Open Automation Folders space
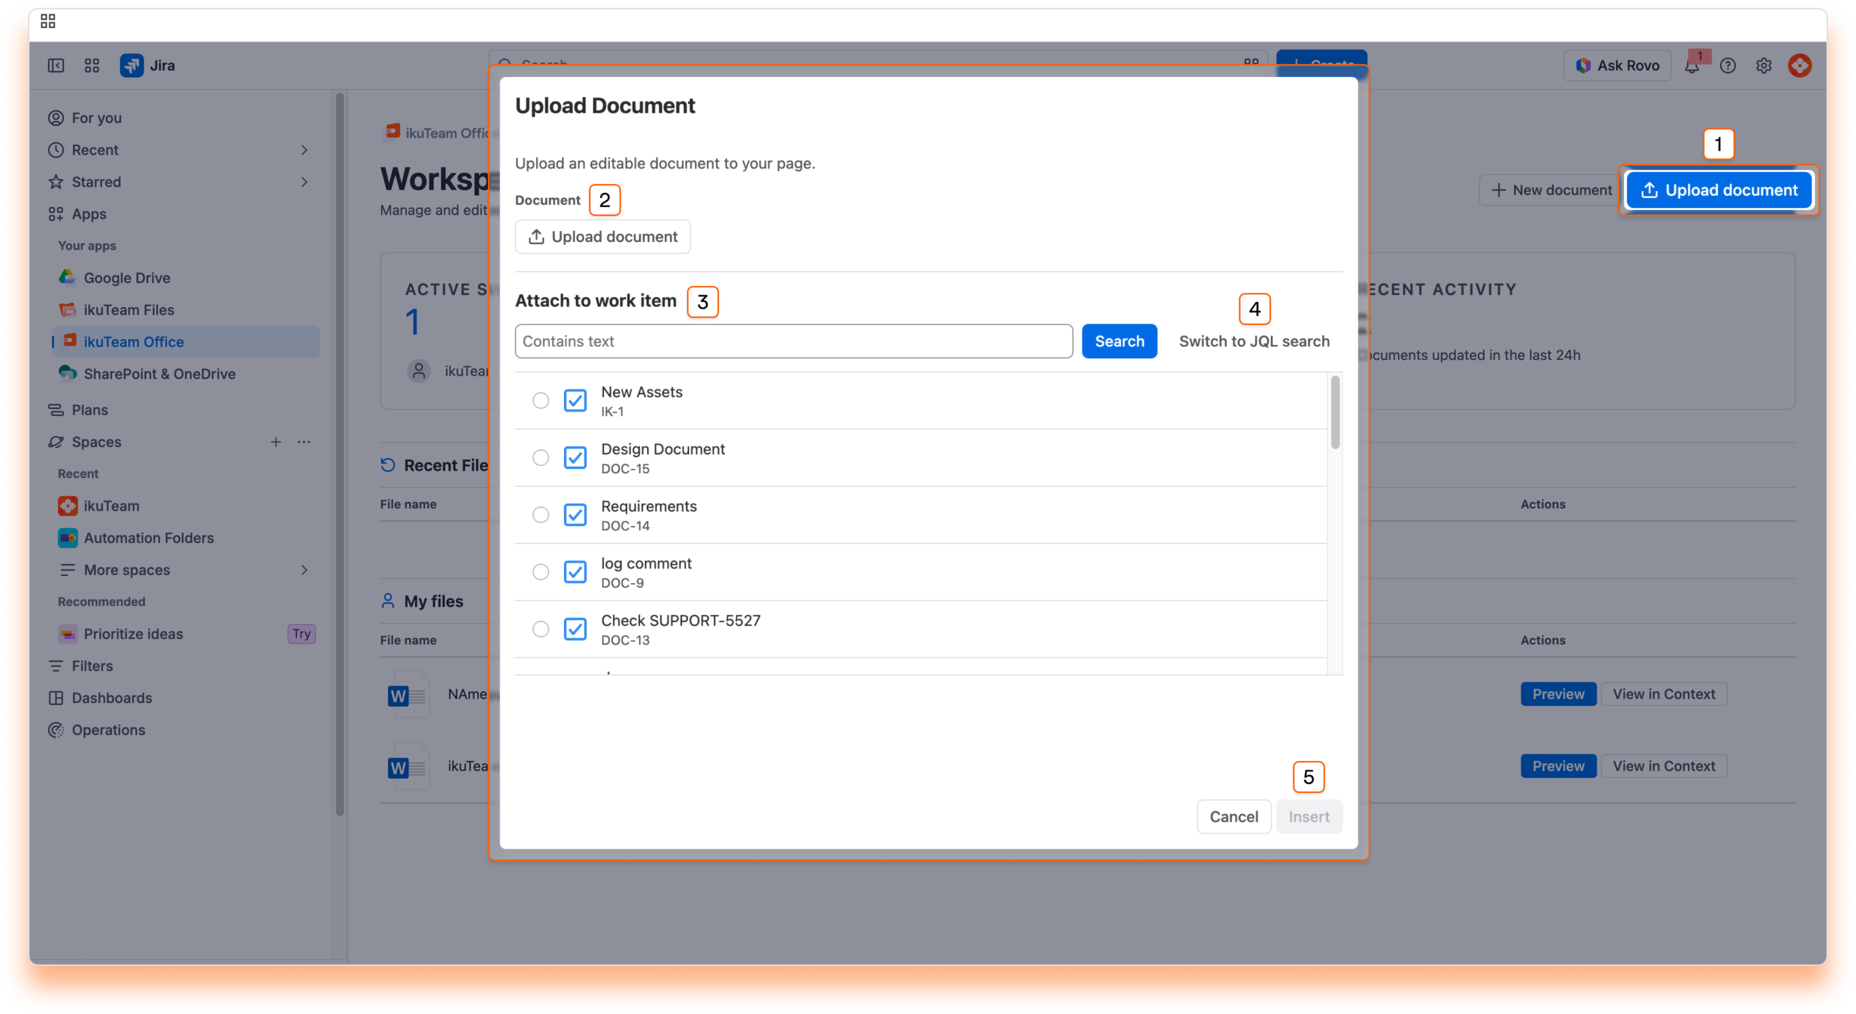The image size is (1856, 1014). click(149, 538)
